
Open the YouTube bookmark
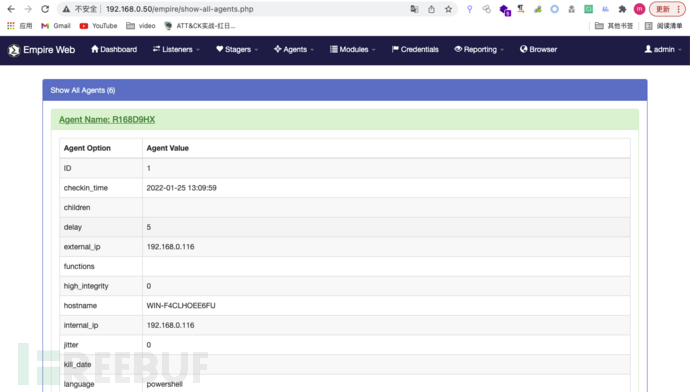click(x=99, y=26)
